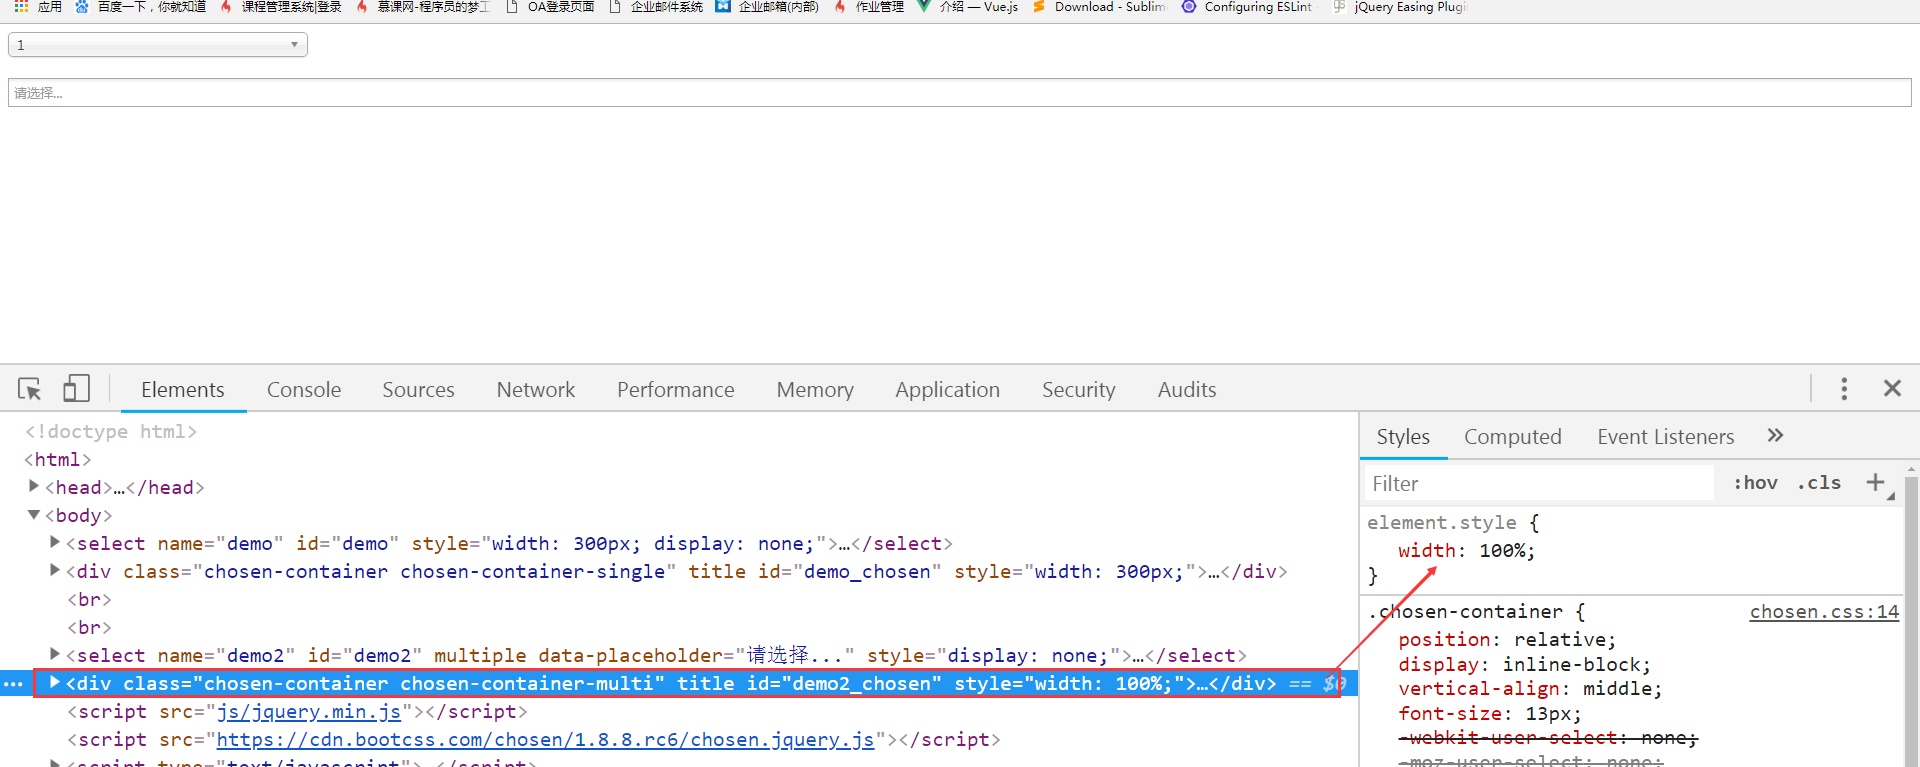
Task: Open the Download - Sublime bookmark
Action: point(1099,7)
